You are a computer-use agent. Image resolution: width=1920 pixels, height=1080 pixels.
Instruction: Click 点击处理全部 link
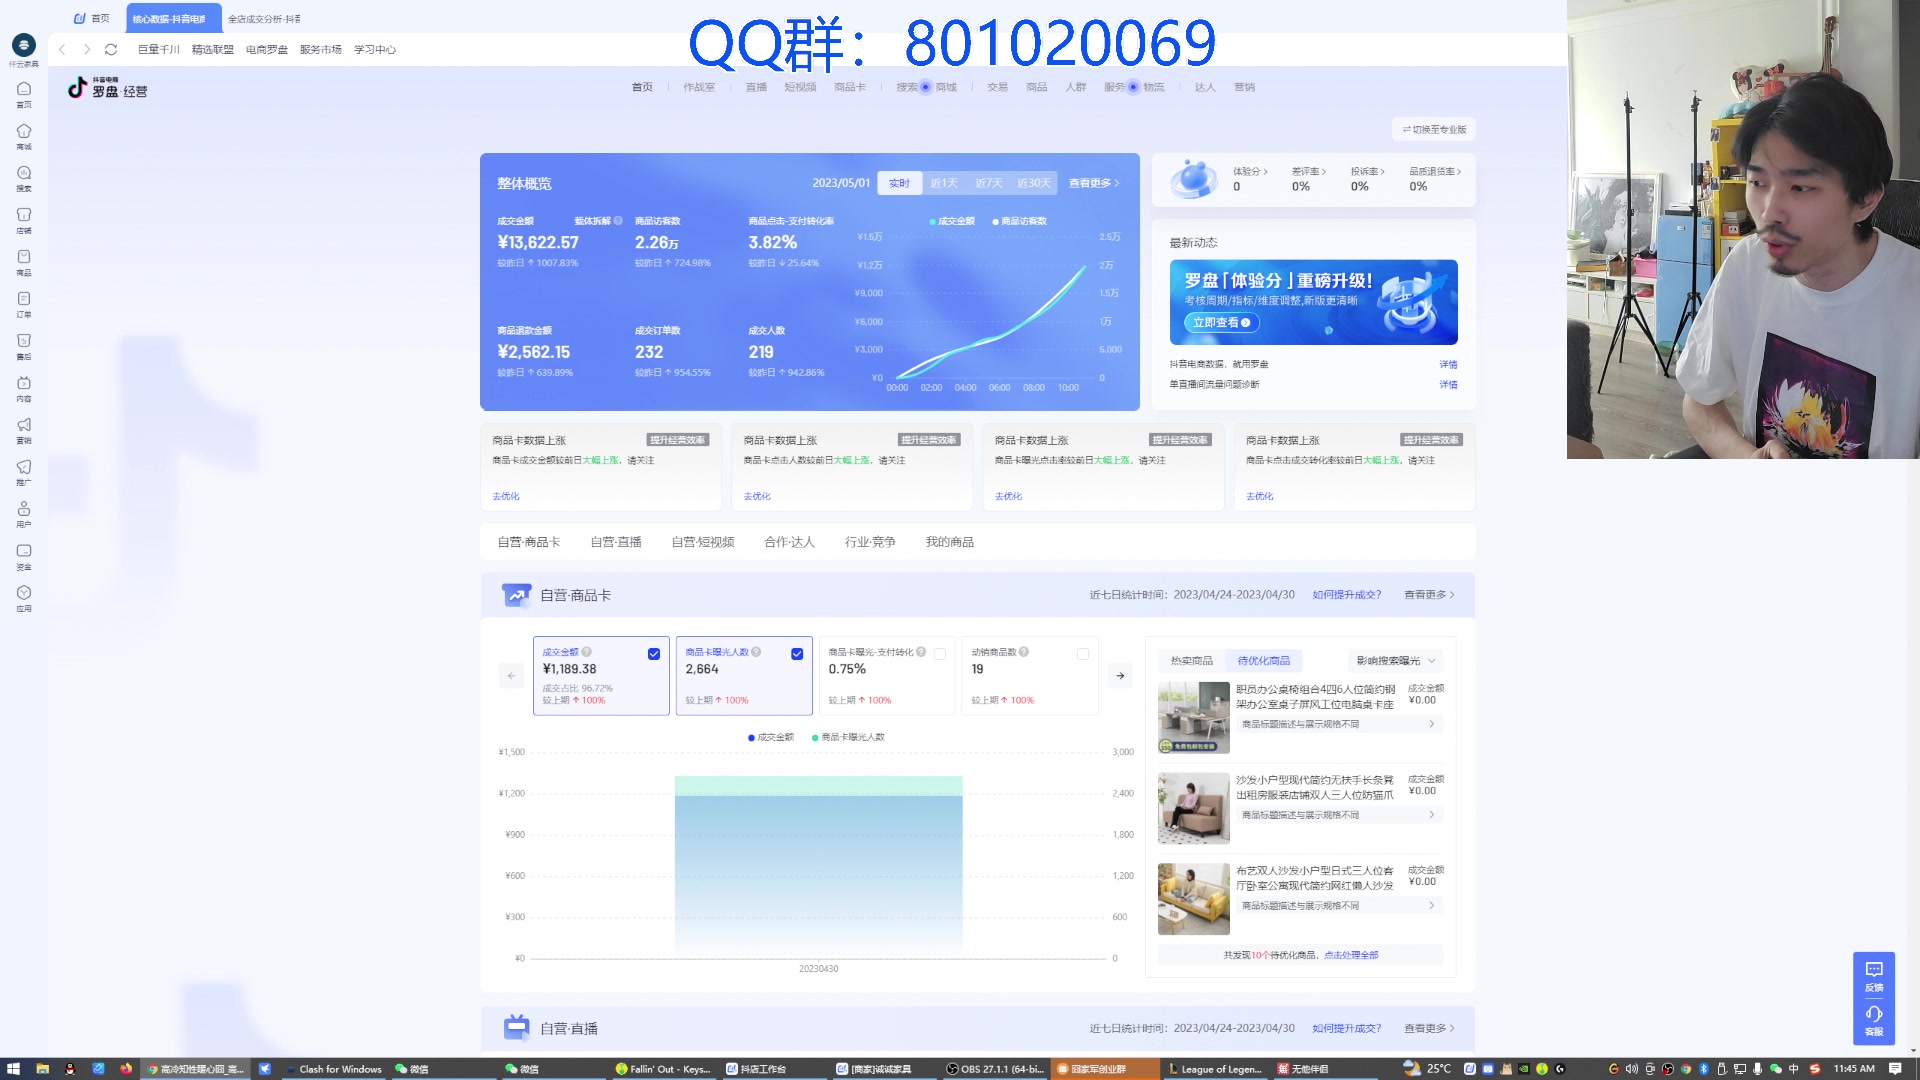point(1351,955)
